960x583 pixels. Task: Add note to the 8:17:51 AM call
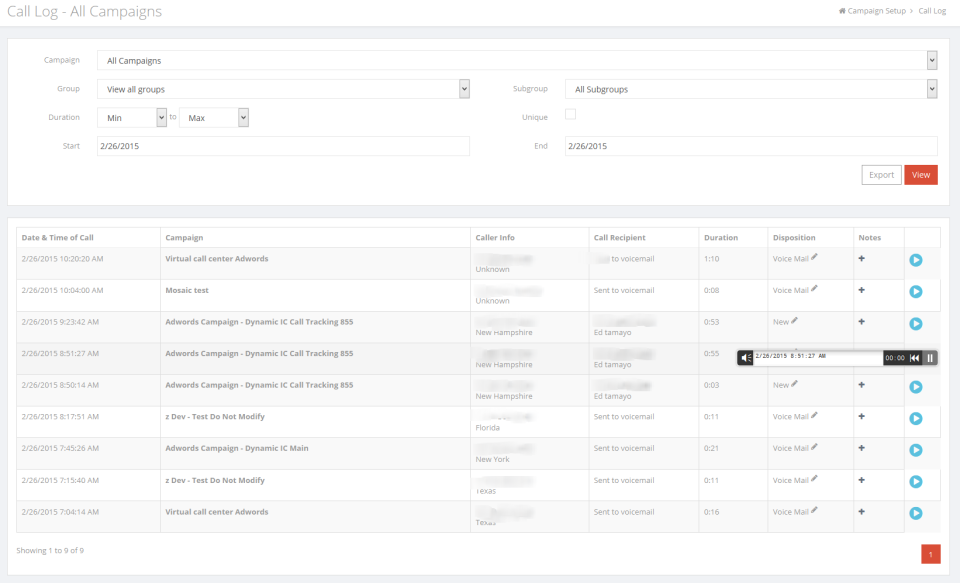click(861, 416)
